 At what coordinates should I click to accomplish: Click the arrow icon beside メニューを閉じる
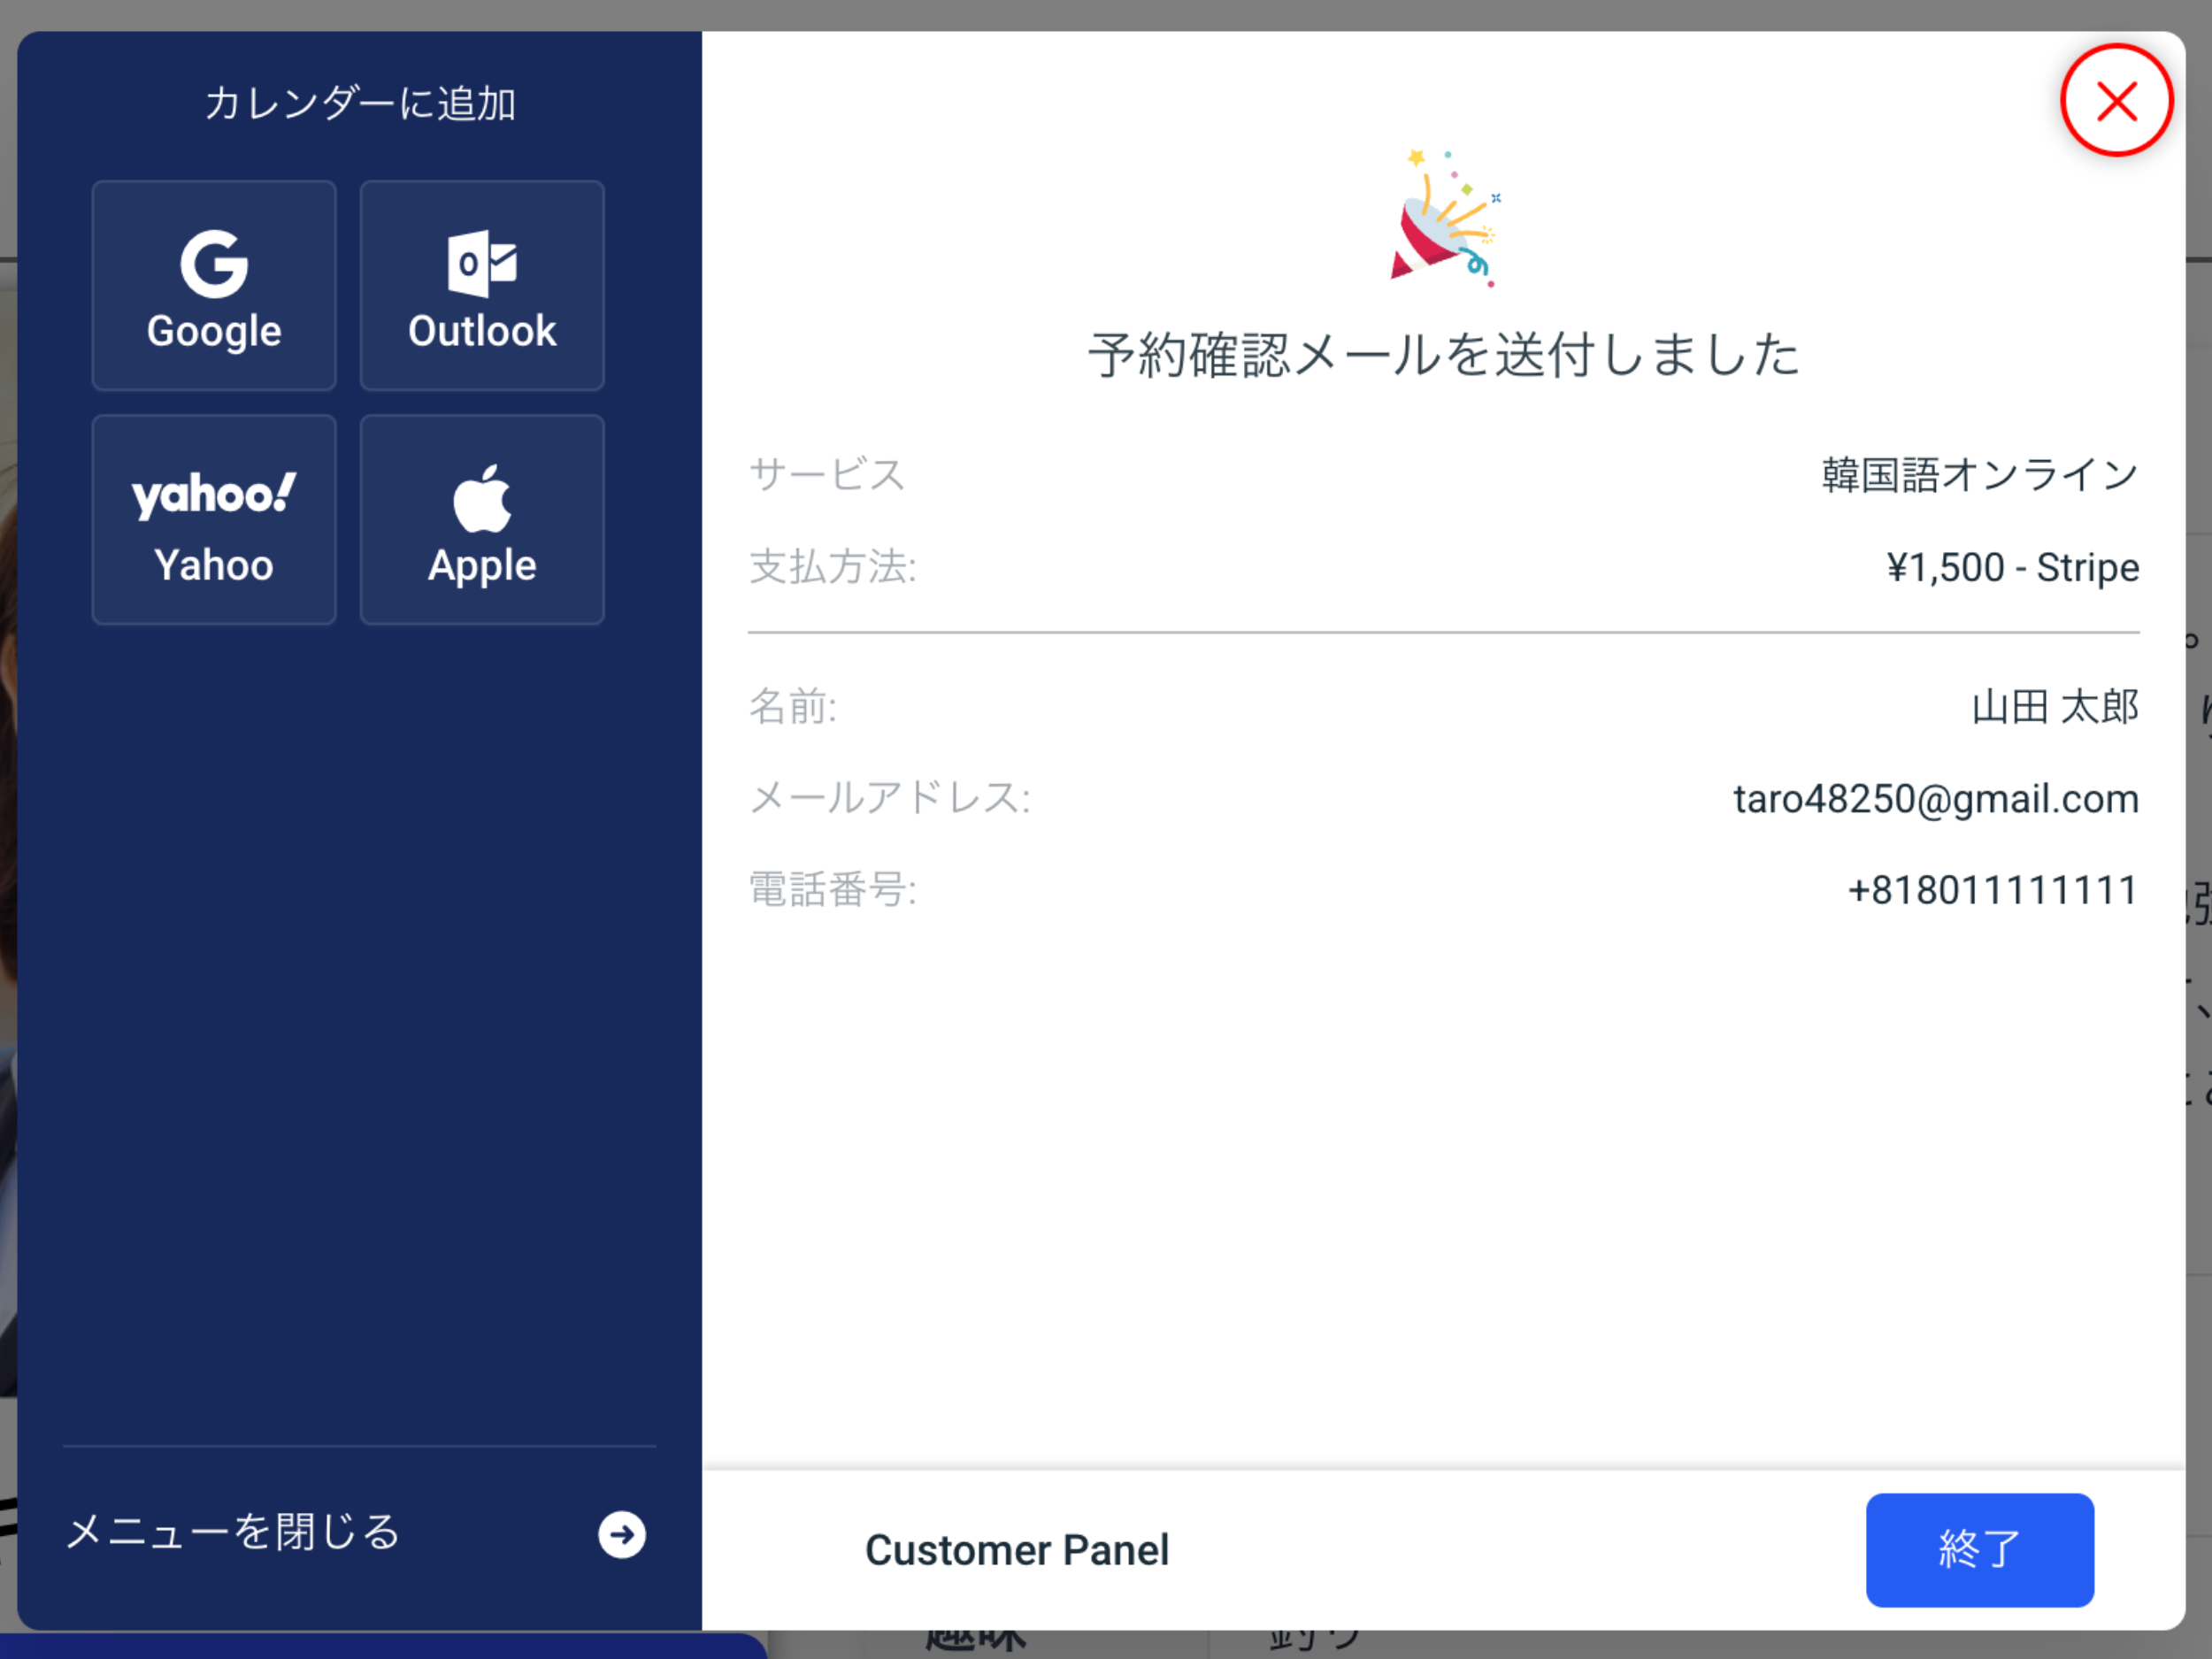(x=621, y=1534)
